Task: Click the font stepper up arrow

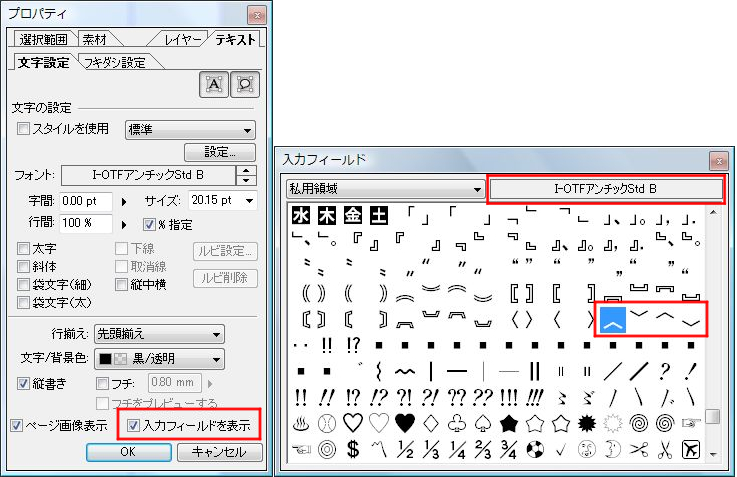Action: tap(246, 171)
